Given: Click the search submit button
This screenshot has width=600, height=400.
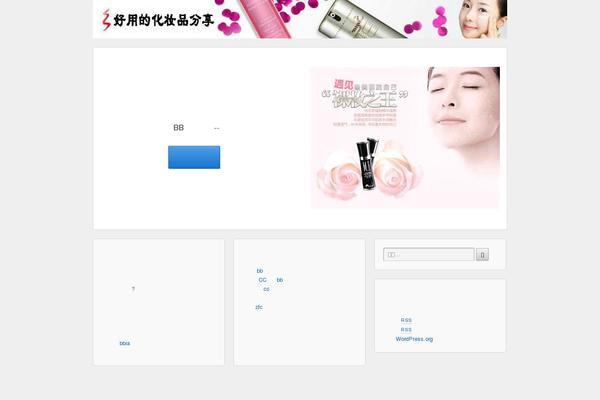Looking at the screenshot, I should [x=482, y=255].
